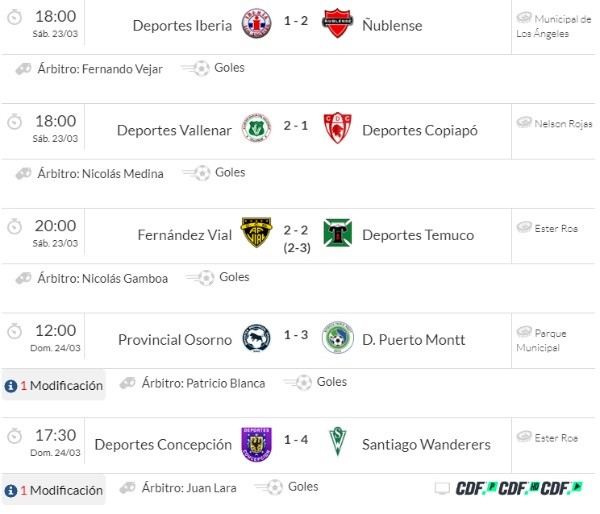The height and width of the screenshot is (514, 600).
Task: Click the Fernández Vial team crest
Action: [256, 235]
